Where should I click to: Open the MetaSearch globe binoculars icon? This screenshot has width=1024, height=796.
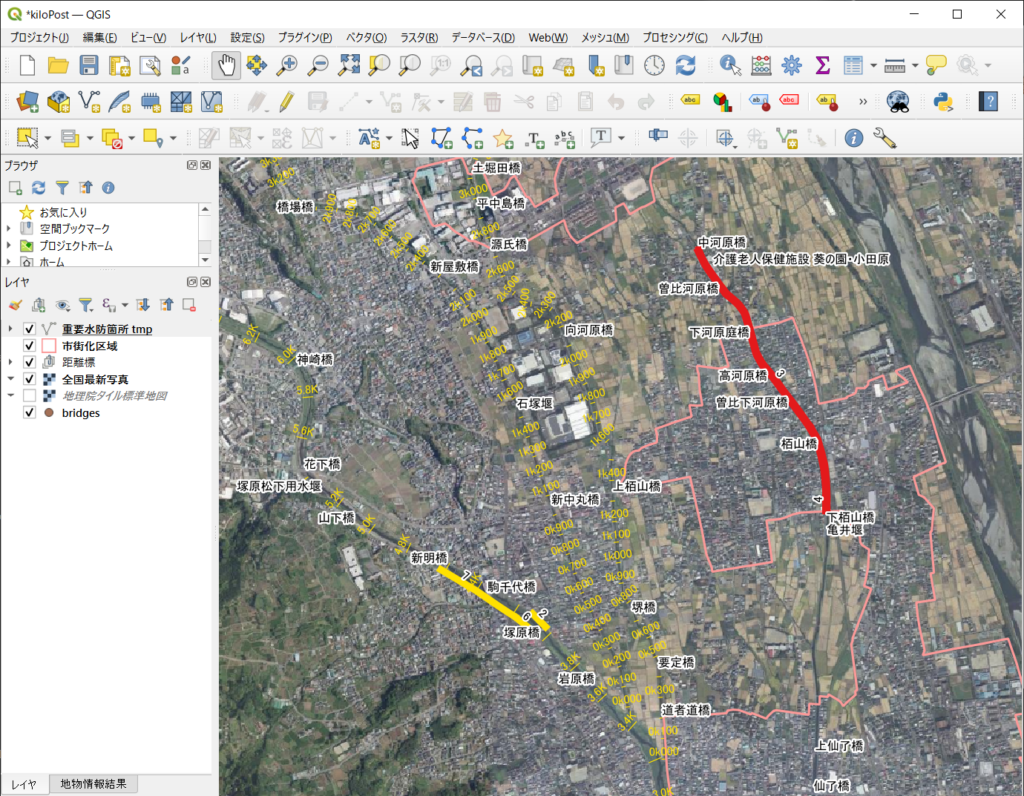899,101
